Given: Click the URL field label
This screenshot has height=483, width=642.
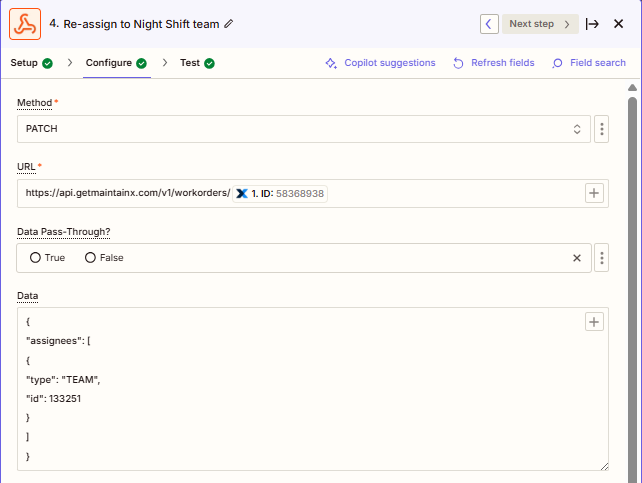Looking at the screenshot, I should [x=26, y=167].
